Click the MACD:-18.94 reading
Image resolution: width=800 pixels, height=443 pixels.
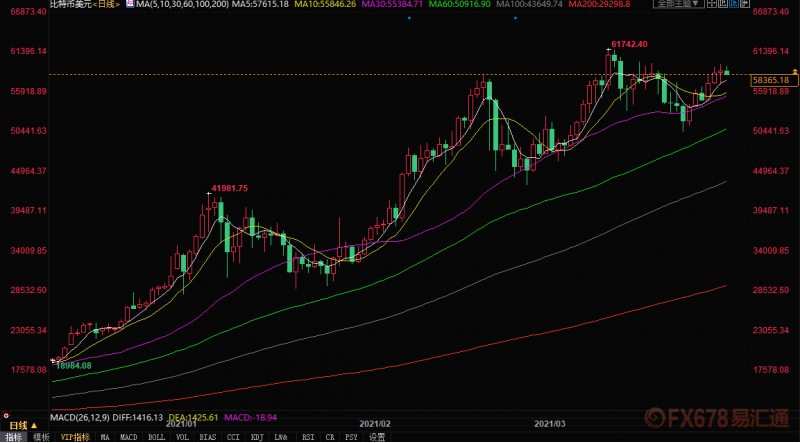(249, 417)
